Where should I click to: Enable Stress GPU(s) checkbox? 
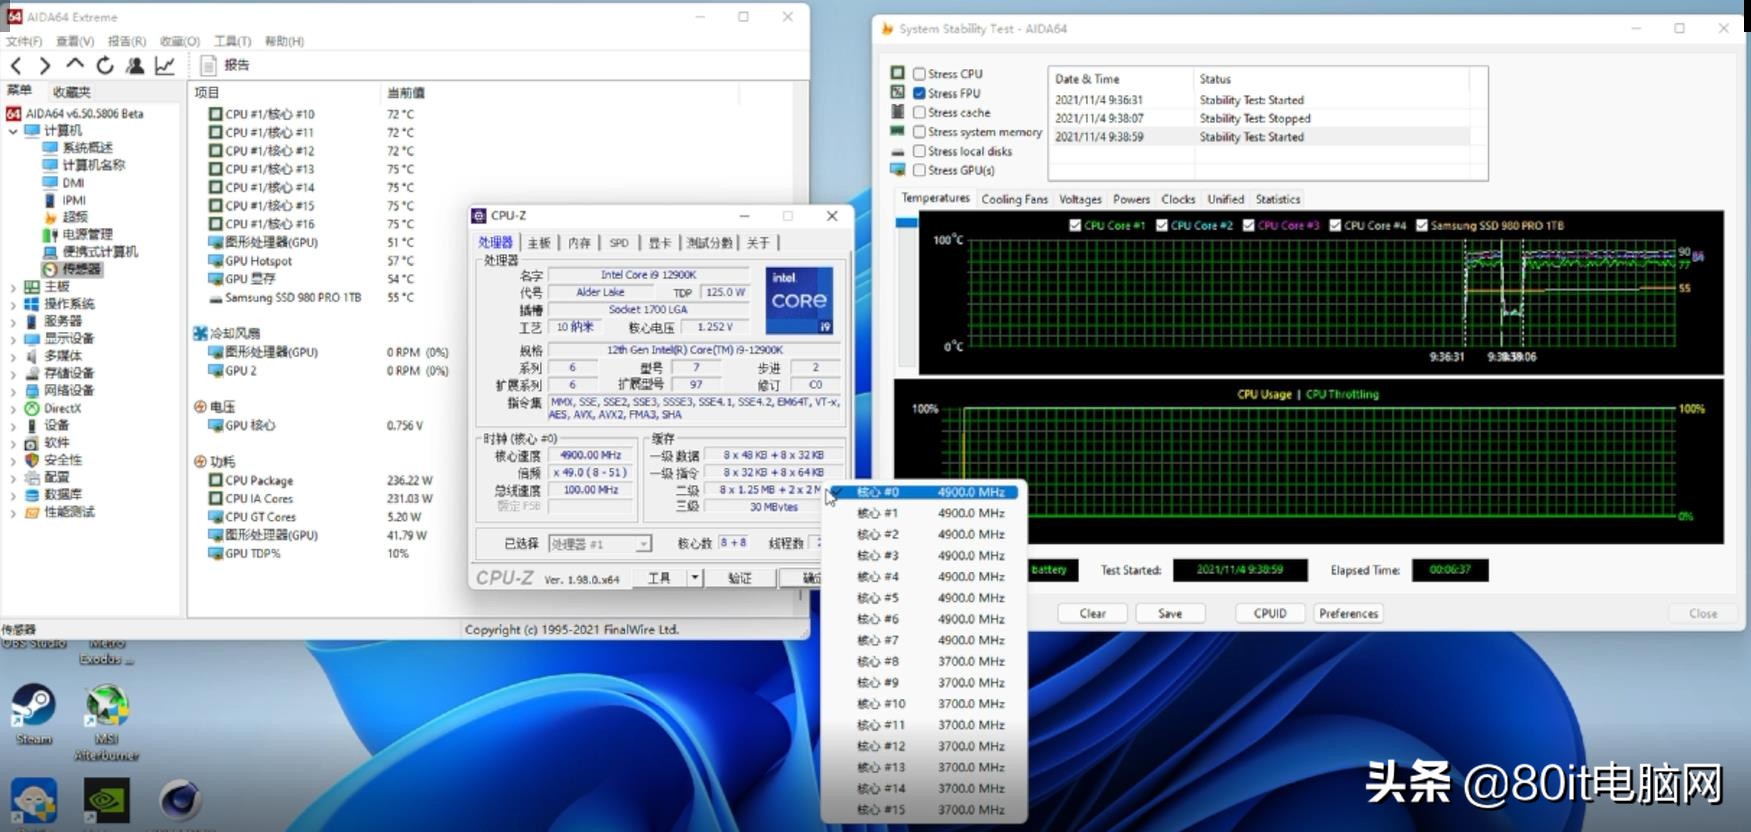click(919, 170)
